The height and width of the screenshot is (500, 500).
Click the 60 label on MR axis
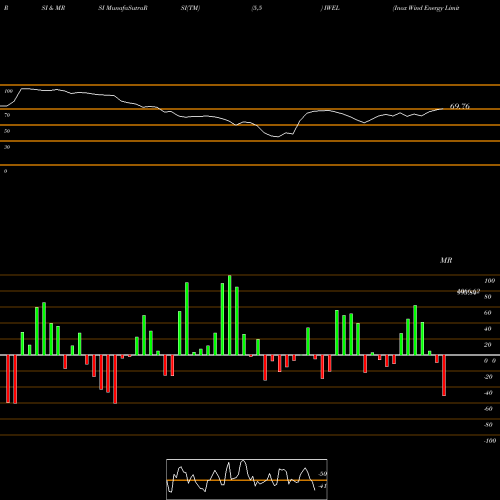tap(488, 313)
